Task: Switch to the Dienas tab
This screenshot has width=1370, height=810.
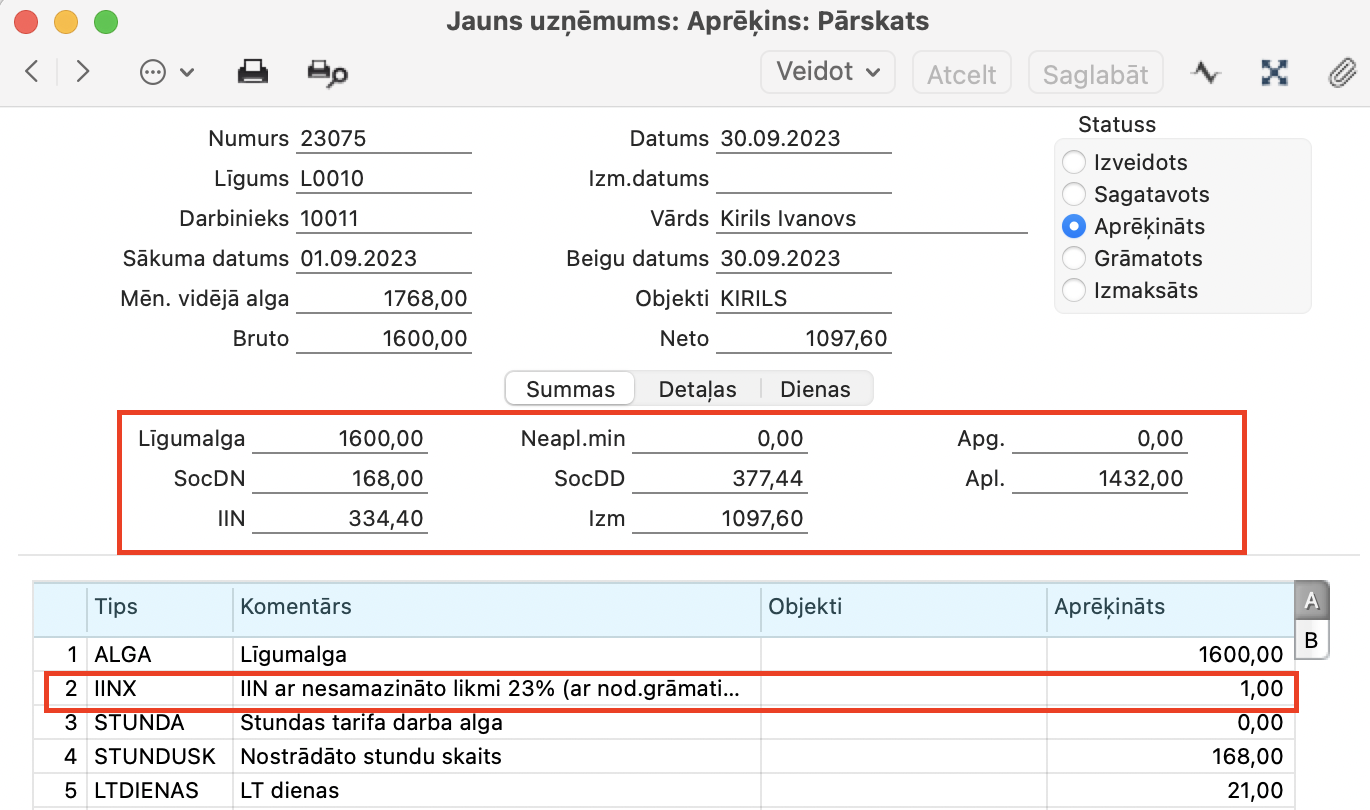Action: [x=815, y=389]
